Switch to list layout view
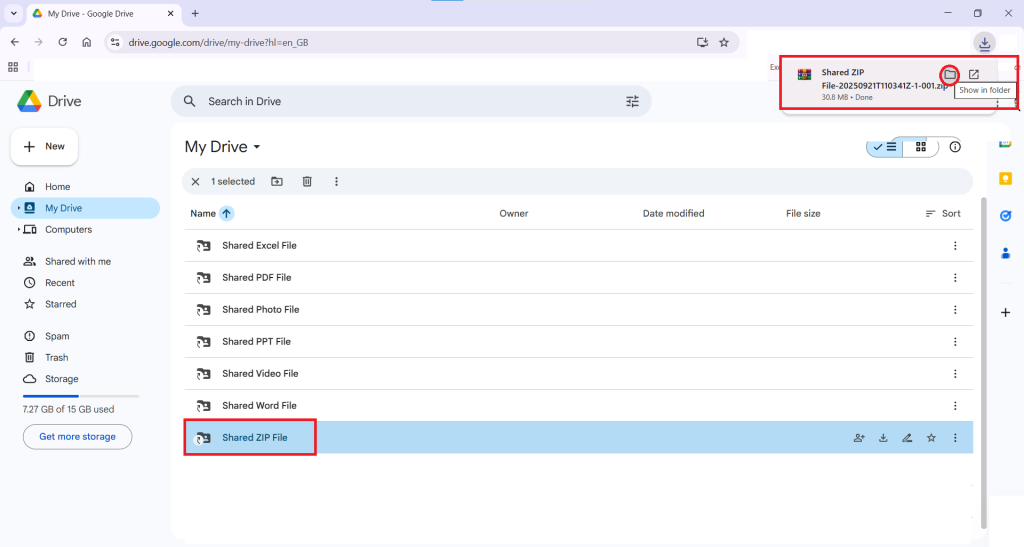The image size is (1024, 547). [885, 147]
